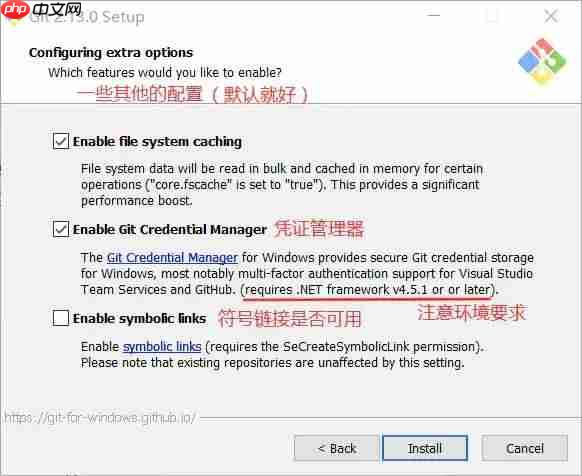Click the underlined '.NET framework v4.5.1' requirement text
Viewport: 582px width, 476px height.
[x=362, y=289]
